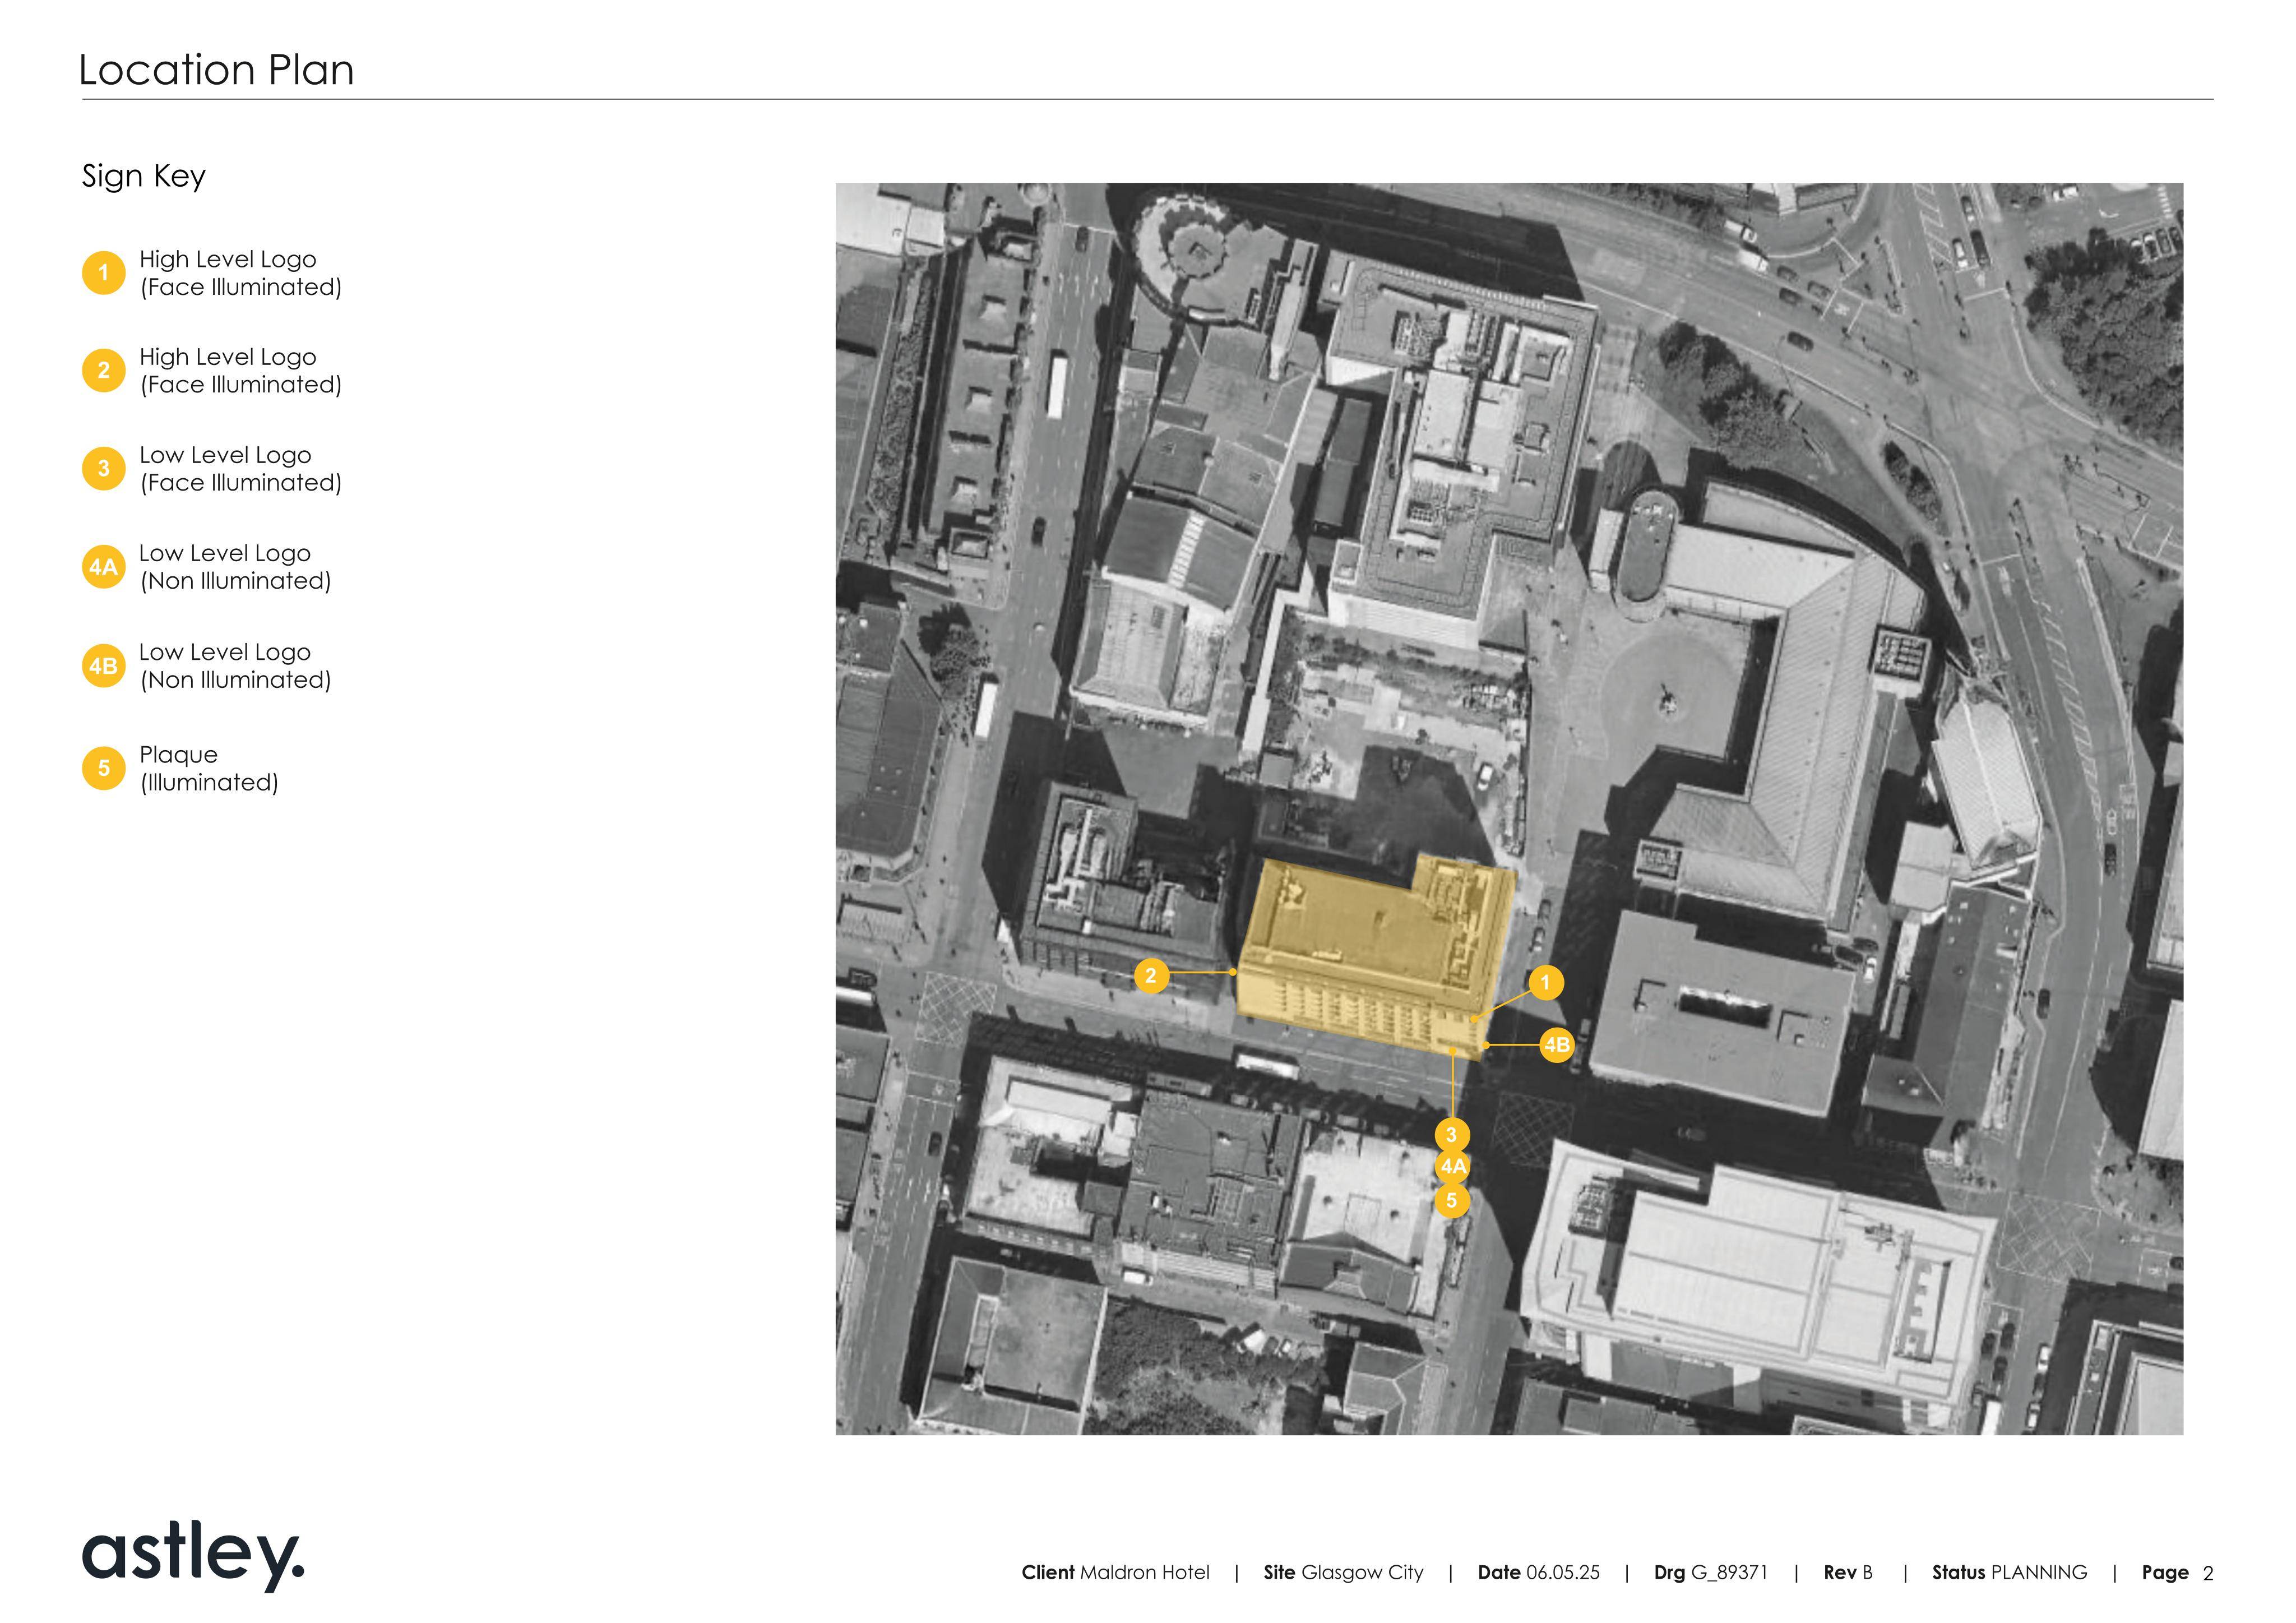Click the yellow 1 icon in Sign Key

pyautogui.click(x=103, y=273)
